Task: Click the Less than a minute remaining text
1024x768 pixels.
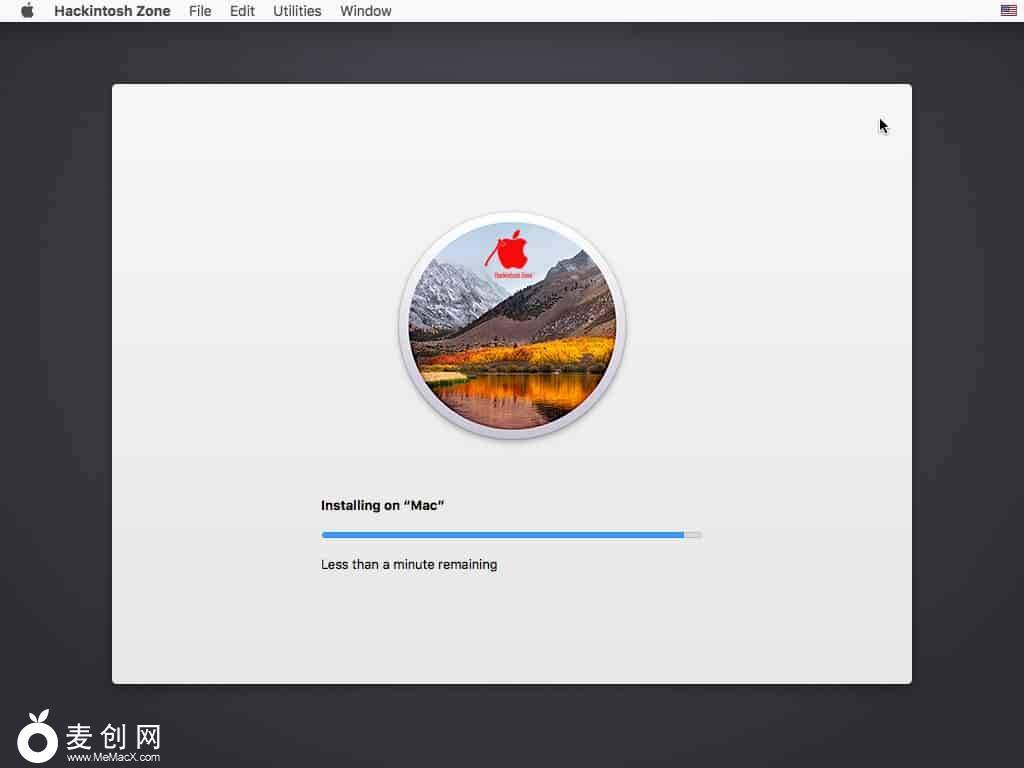Action: click(x=409, y=565)
